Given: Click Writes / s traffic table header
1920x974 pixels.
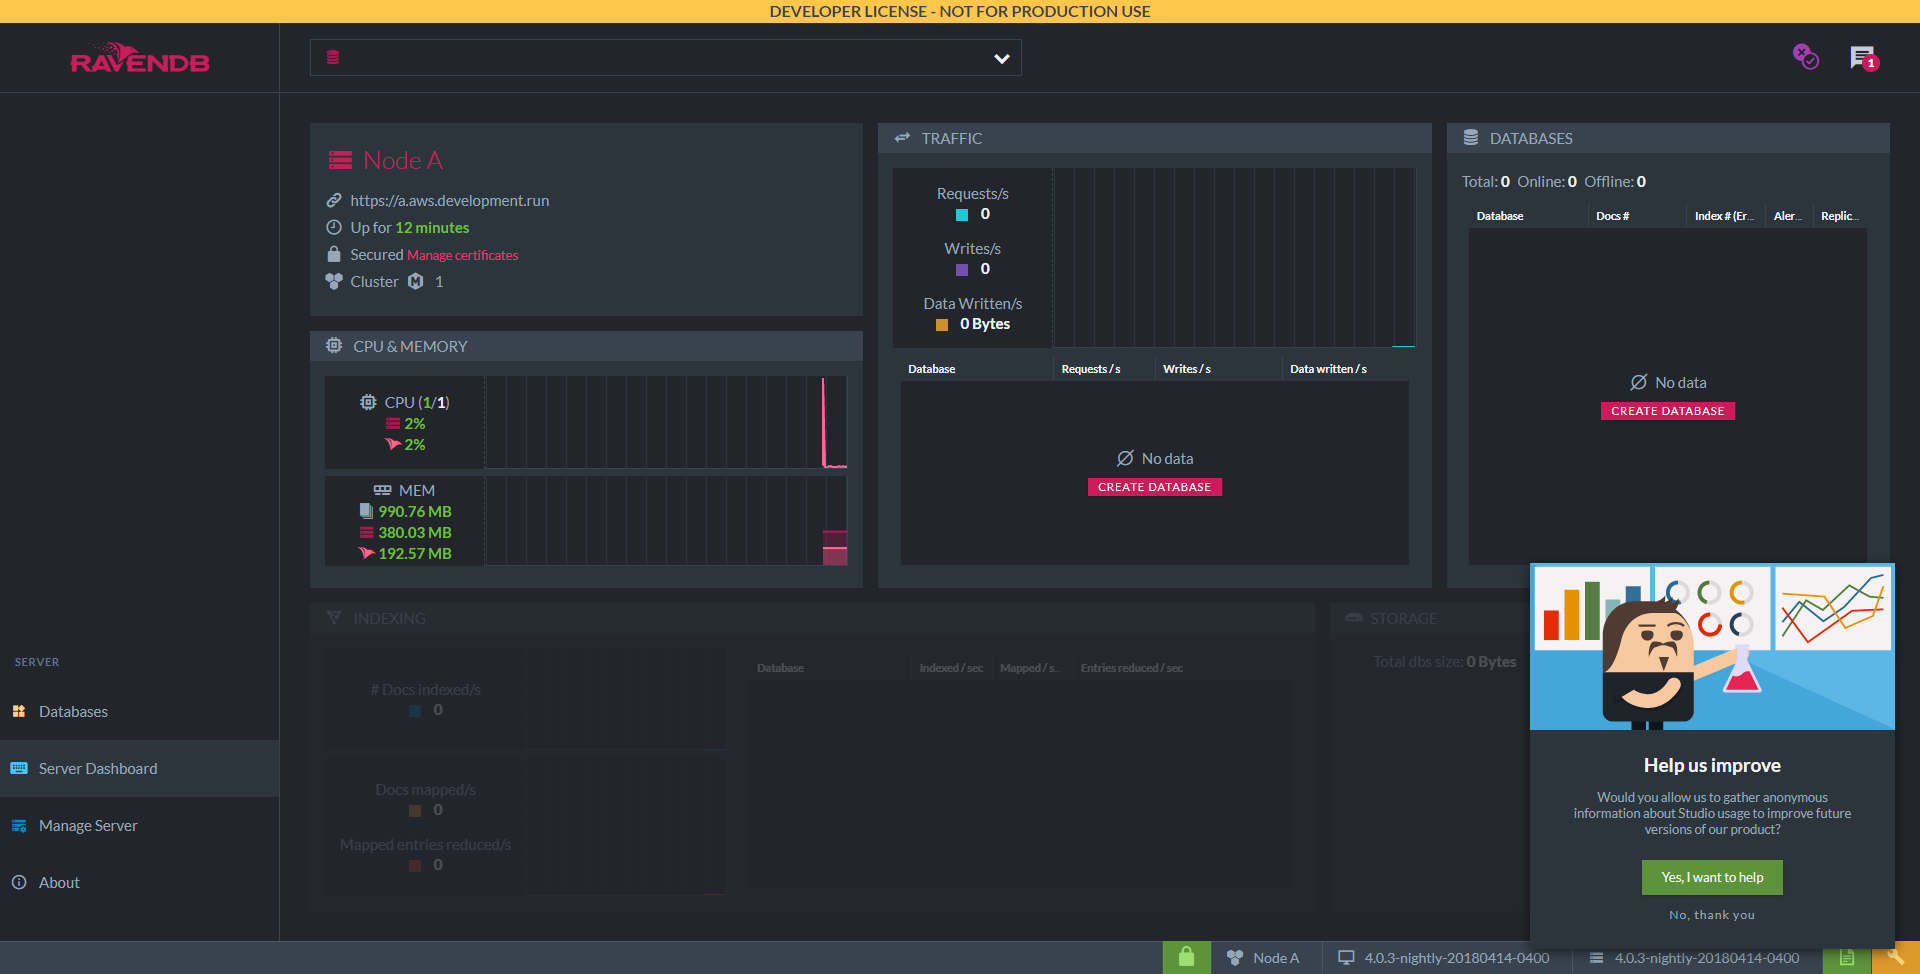Looking at the screenshot, I should (x=1187, y=369).
